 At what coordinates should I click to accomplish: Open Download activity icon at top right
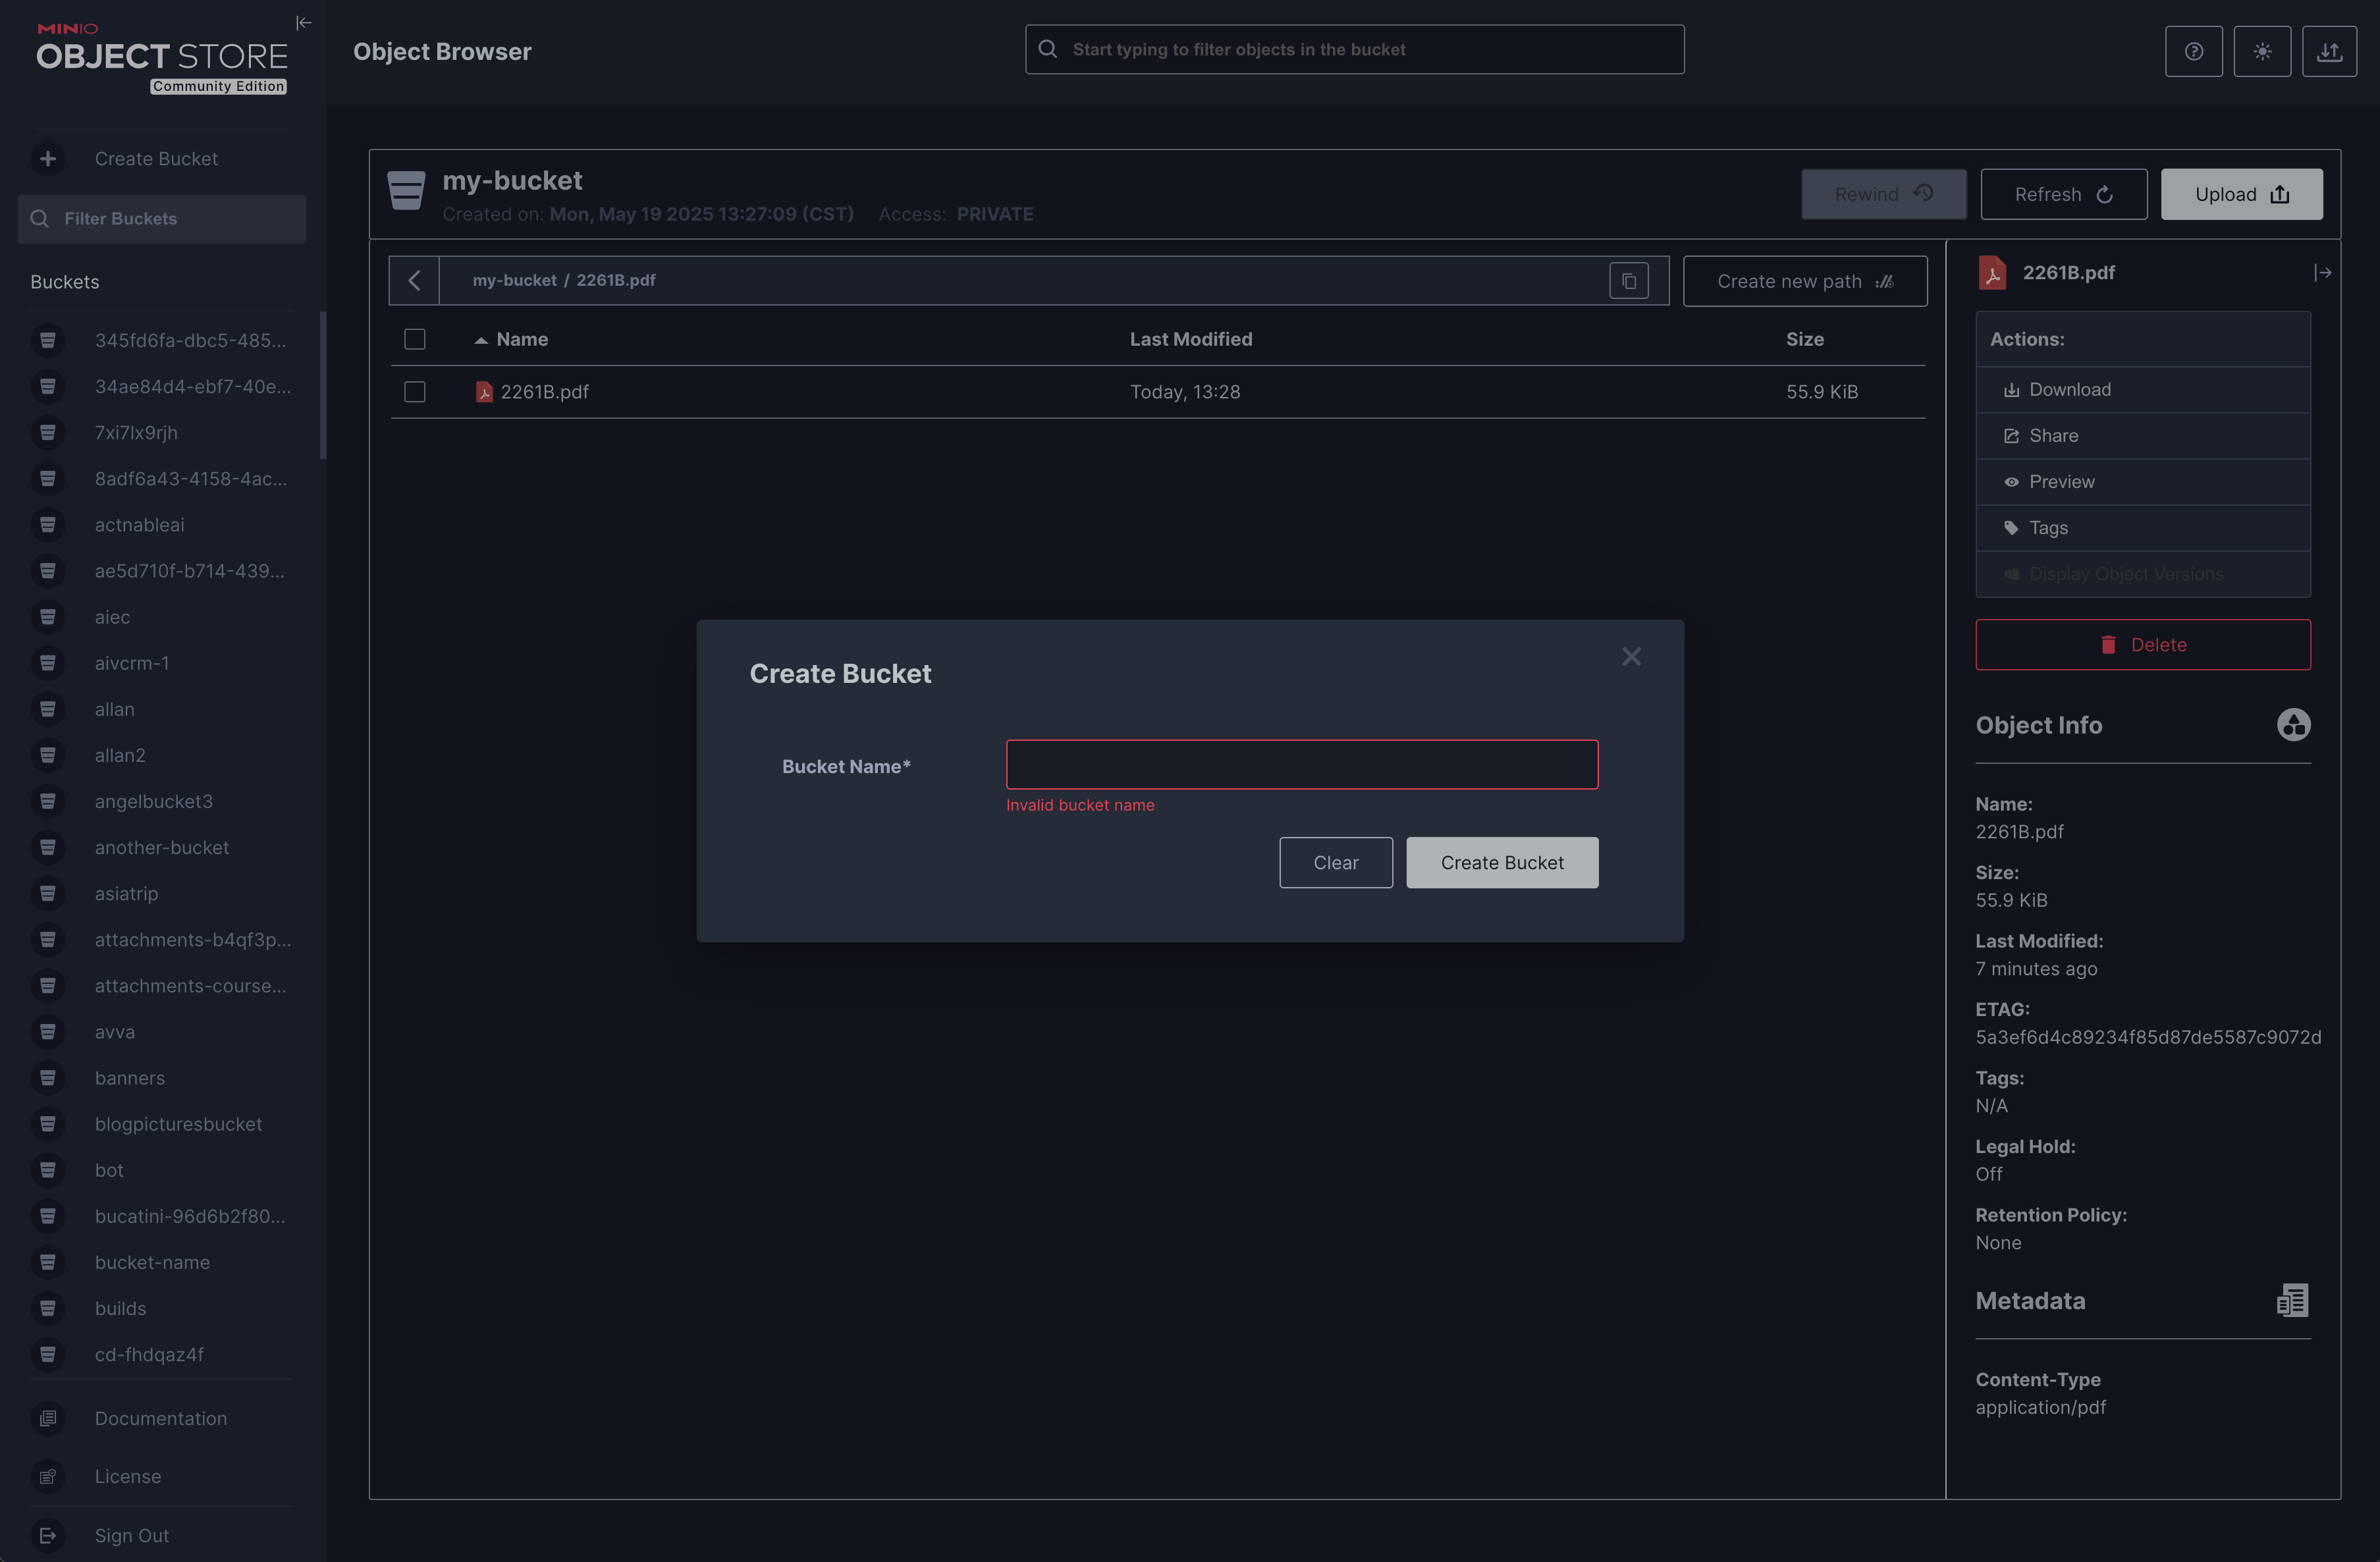2330,51
